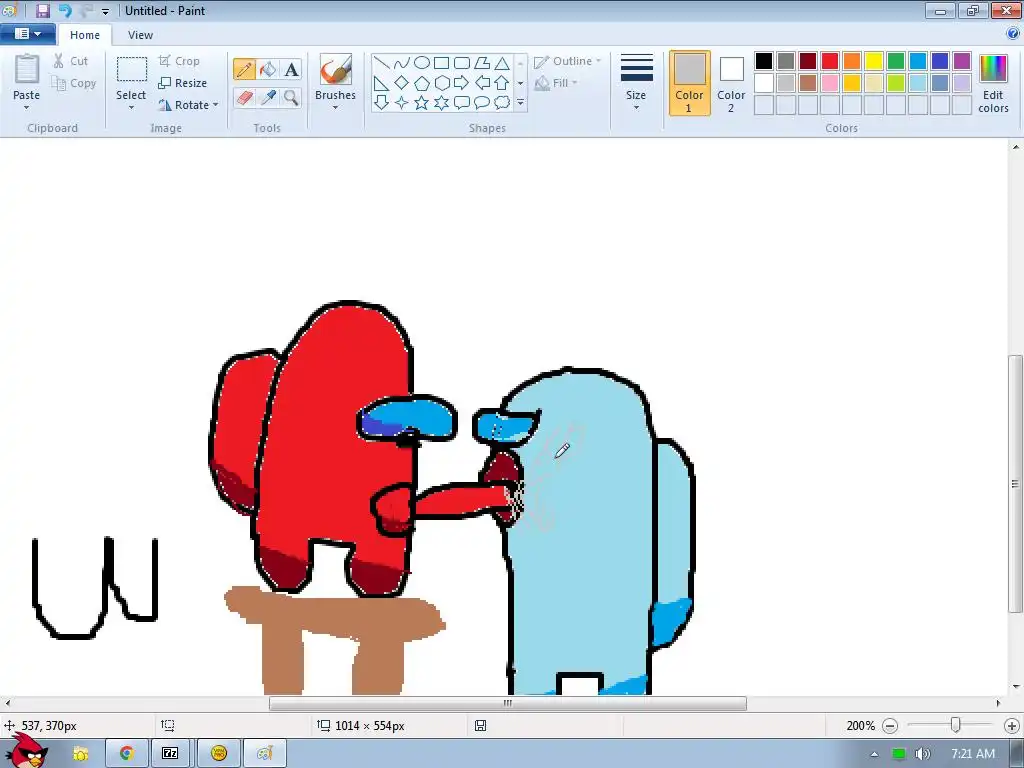The image size is (1024, 768).
Task: Choose the Oval callout shape
Action: click(482, 103)
